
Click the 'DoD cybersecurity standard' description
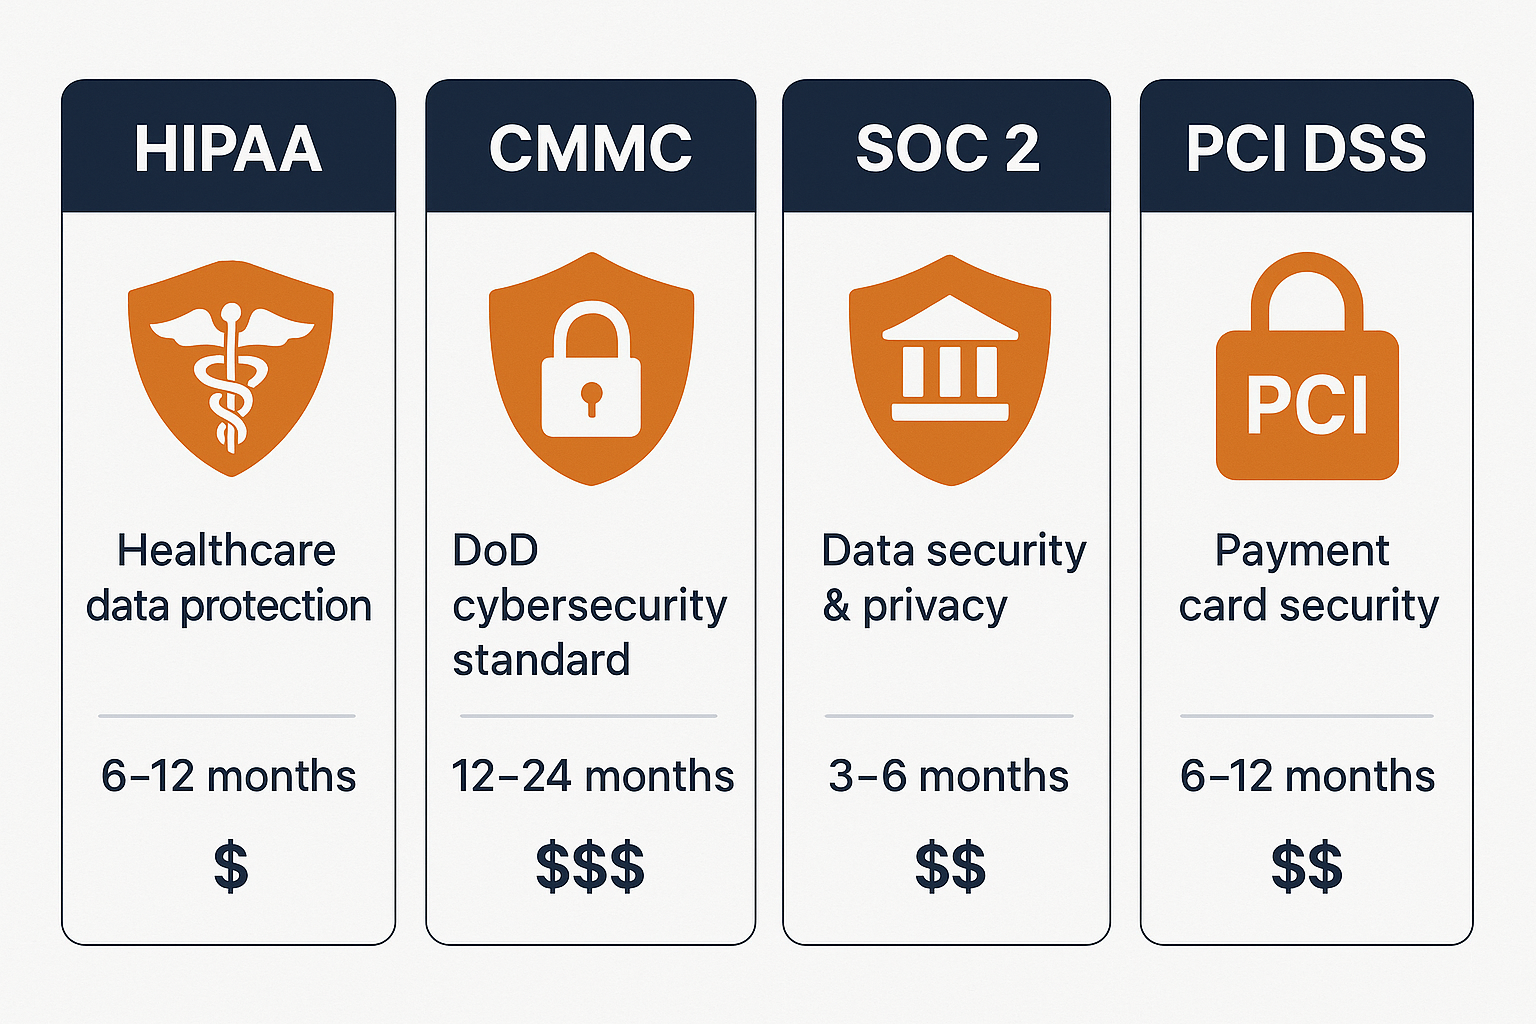(589, 605)
